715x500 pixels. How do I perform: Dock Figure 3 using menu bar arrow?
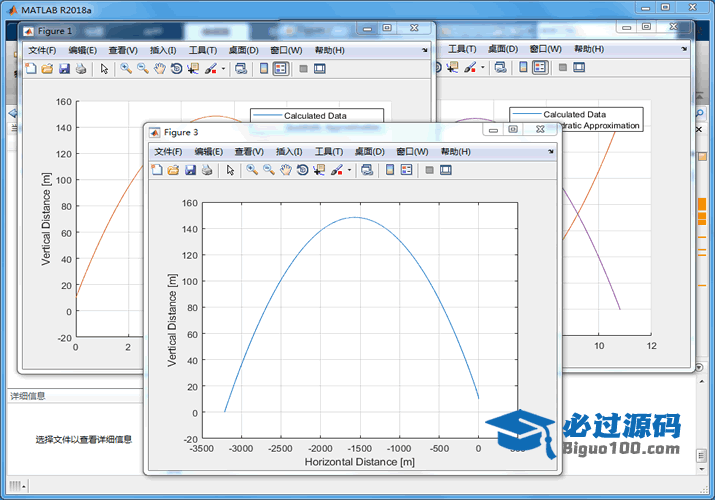click(551, 151)
